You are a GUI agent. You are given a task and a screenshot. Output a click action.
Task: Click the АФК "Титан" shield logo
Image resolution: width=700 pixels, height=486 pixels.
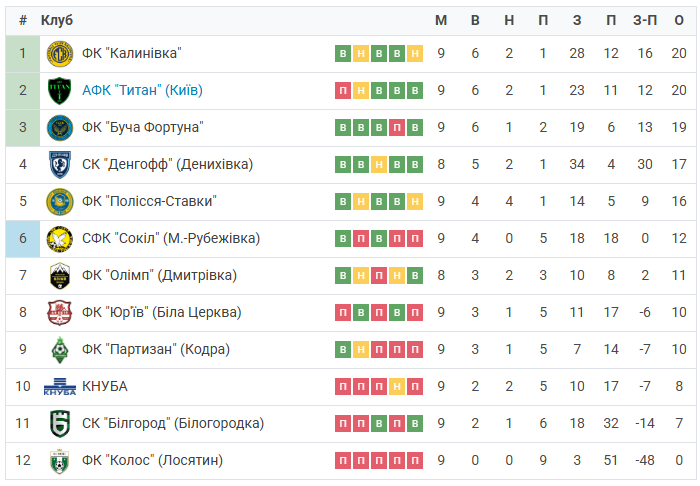pyautogui.click(x=60, y=91)
